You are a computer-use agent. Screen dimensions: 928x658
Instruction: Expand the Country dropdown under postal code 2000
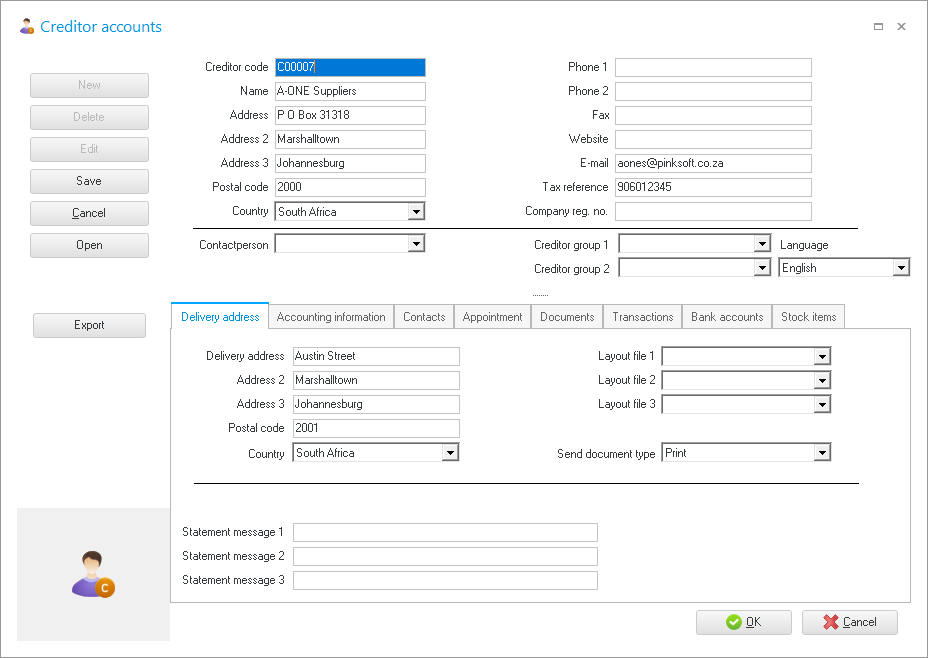[x=416, y=212]
